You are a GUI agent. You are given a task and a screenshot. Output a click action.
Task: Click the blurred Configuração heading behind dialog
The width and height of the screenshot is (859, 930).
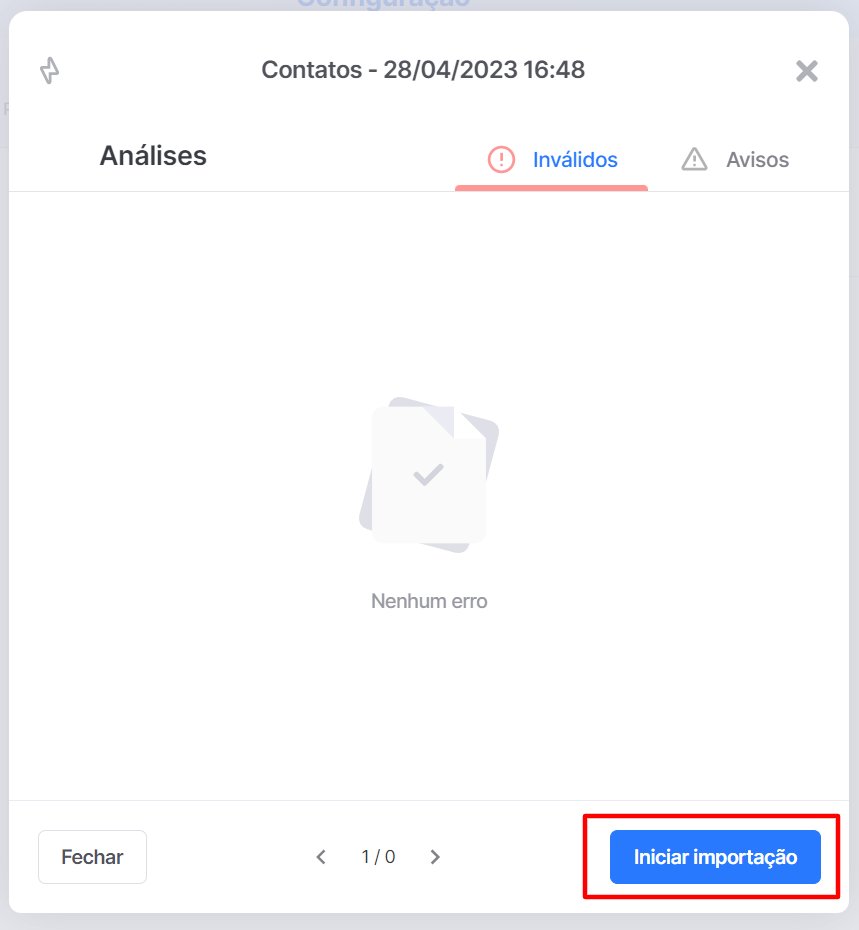(x=383, y=5)
